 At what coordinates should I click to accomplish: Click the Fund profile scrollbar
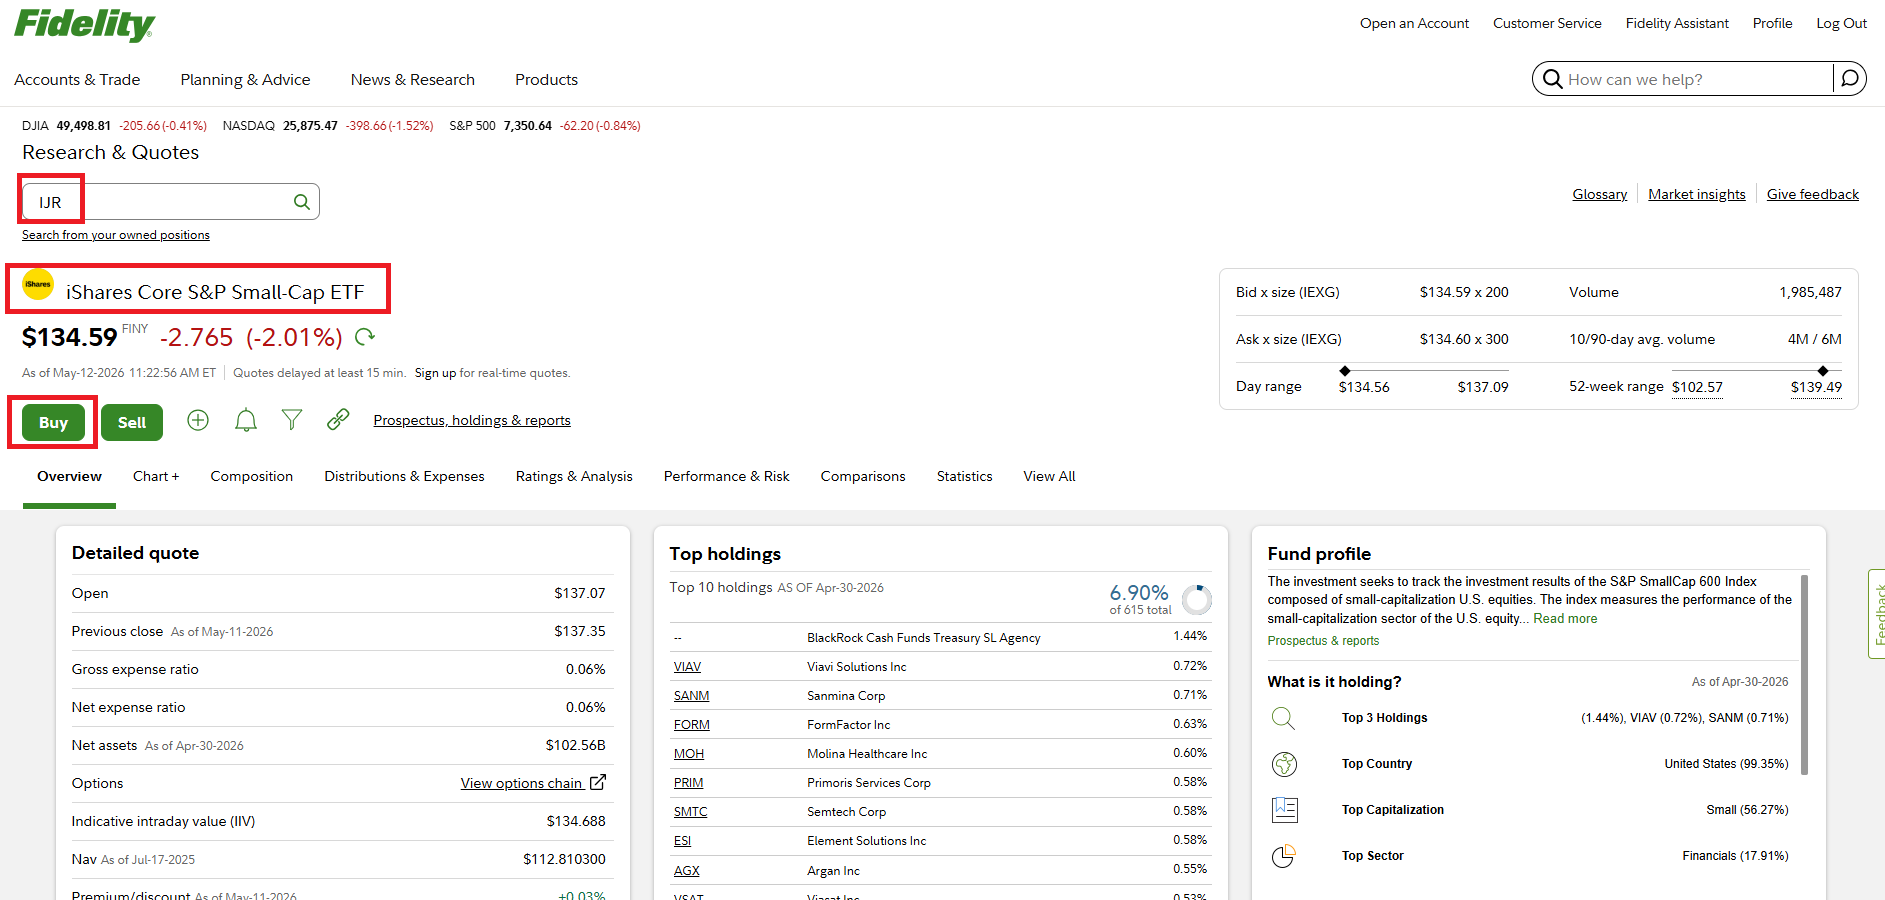[x=1804, y=674]
